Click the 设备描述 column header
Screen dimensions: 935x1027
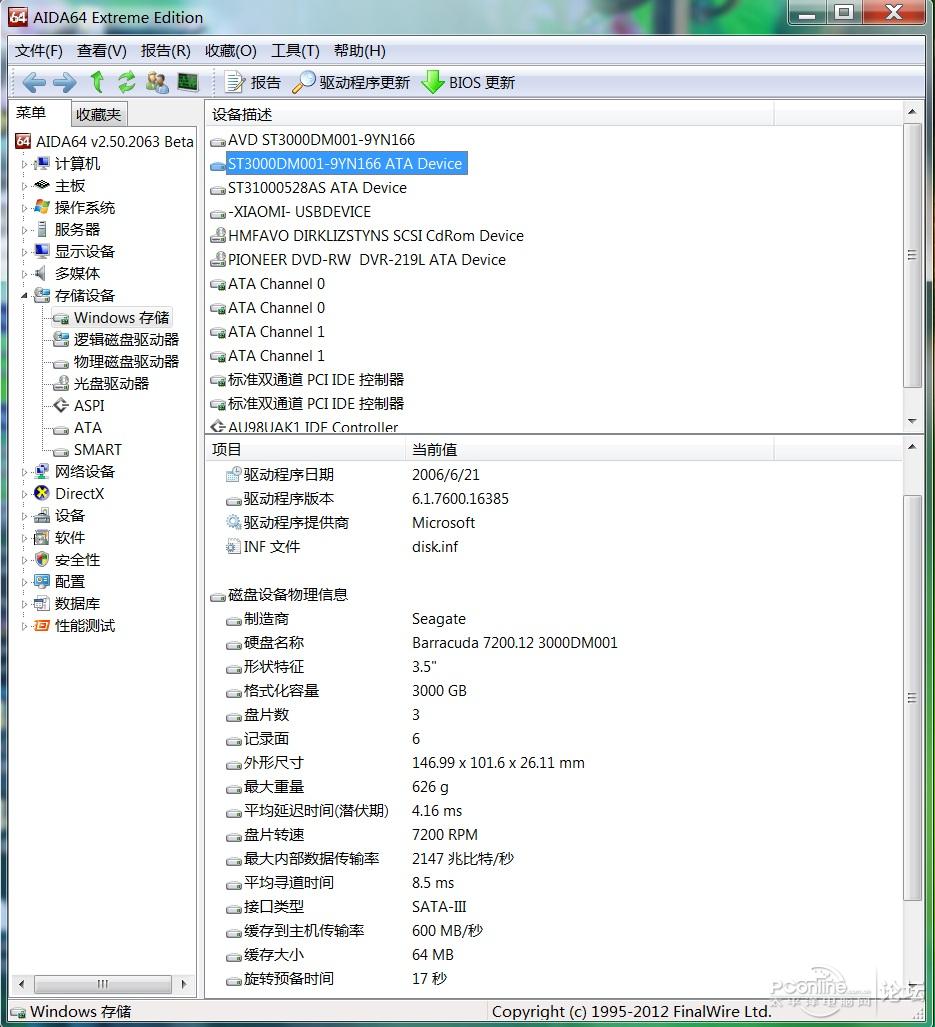pyautogui.click(x=491, y=115)
